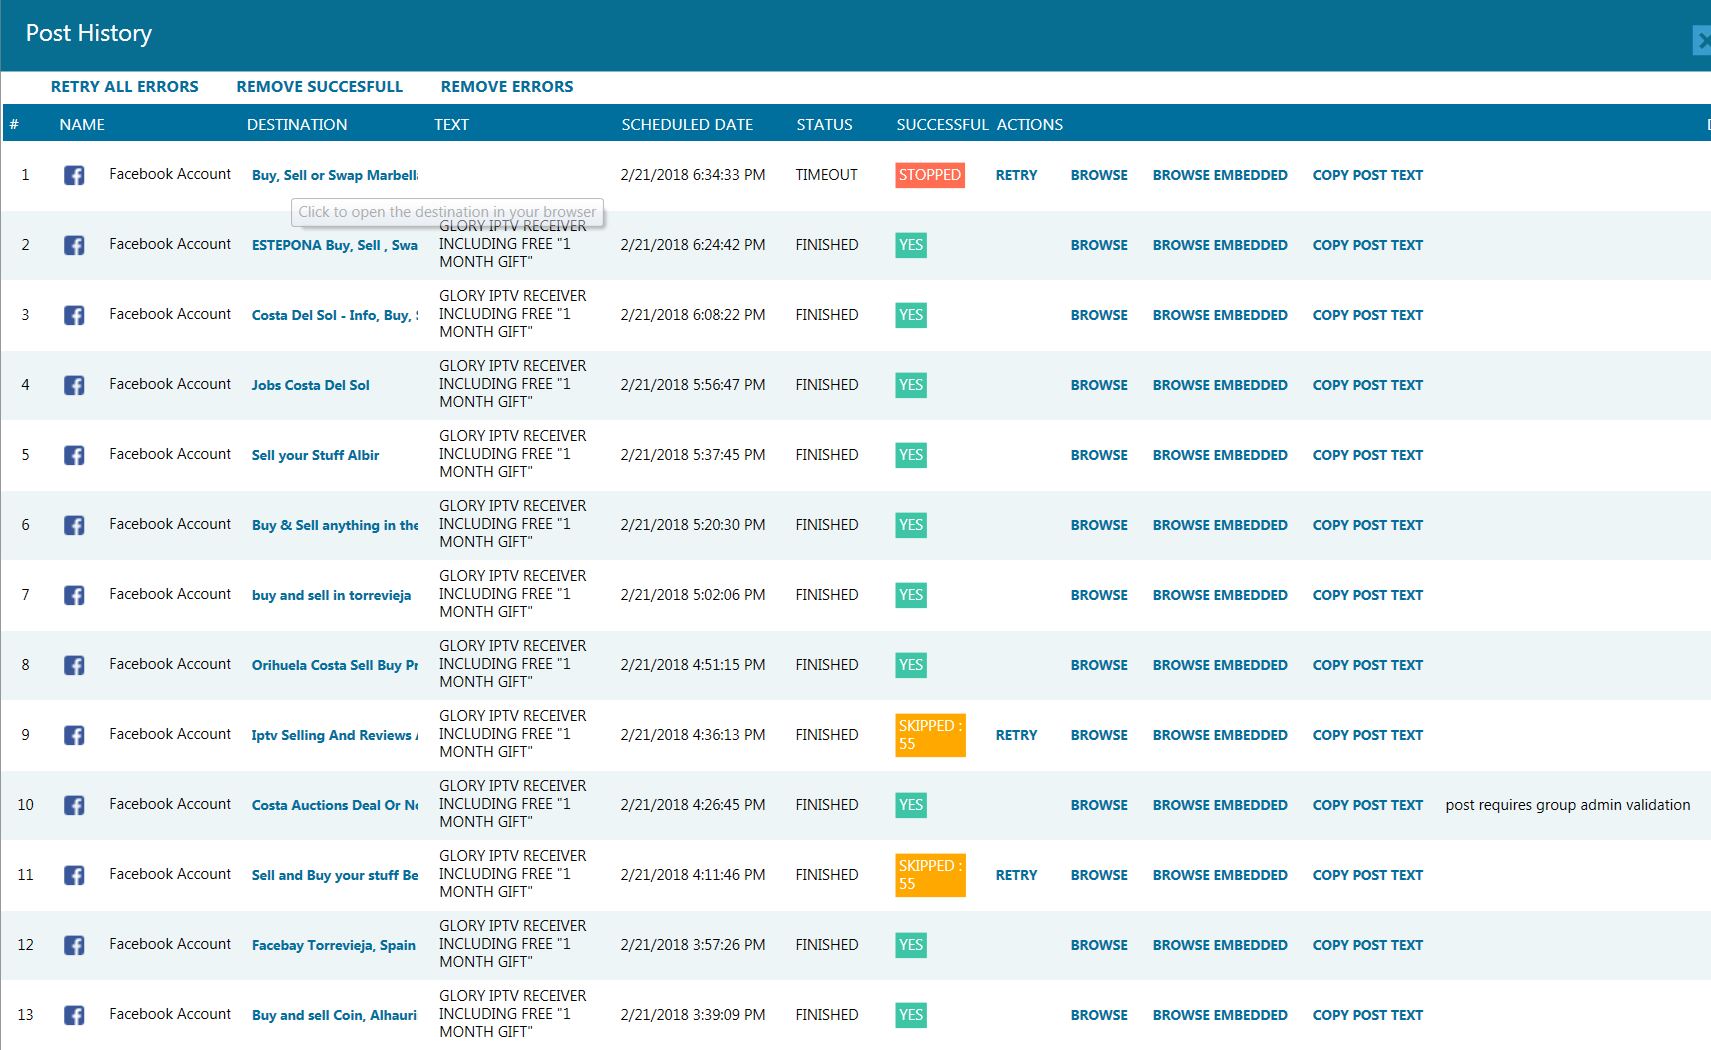The image size is (1711, 1050).
Task: Retry all errors
Action: (125, 87)
